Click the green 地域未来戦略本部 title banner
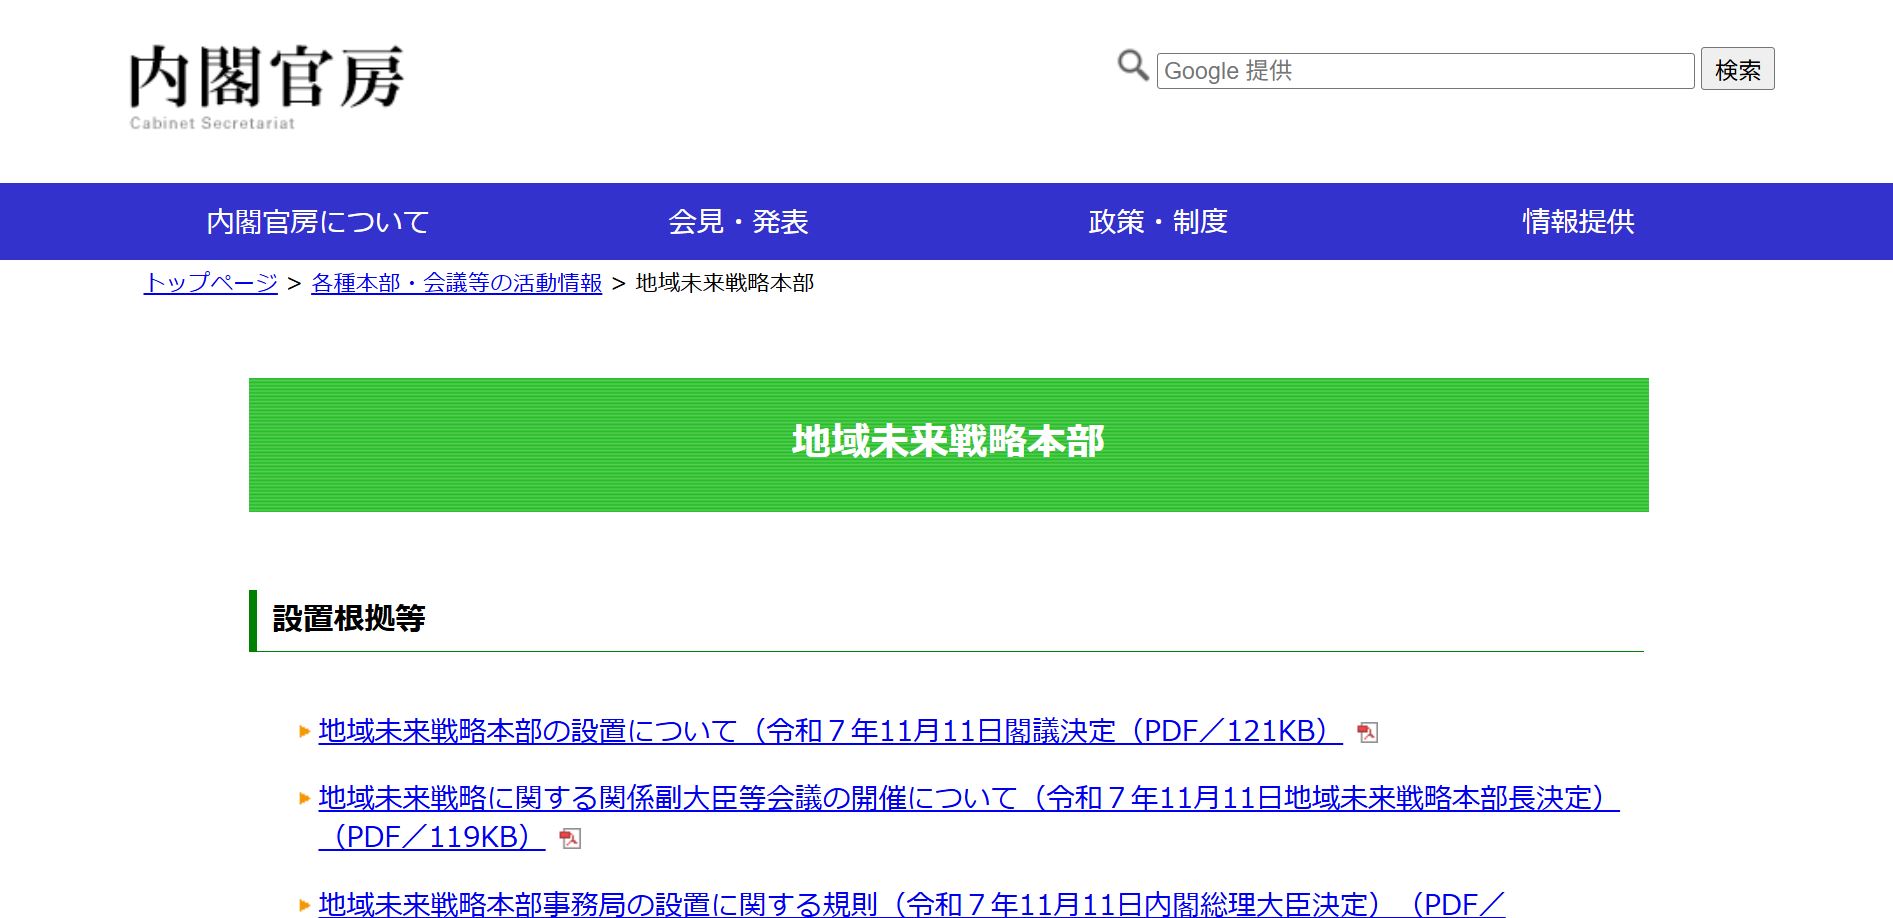 pyautogui.click(x=948, y=444)
